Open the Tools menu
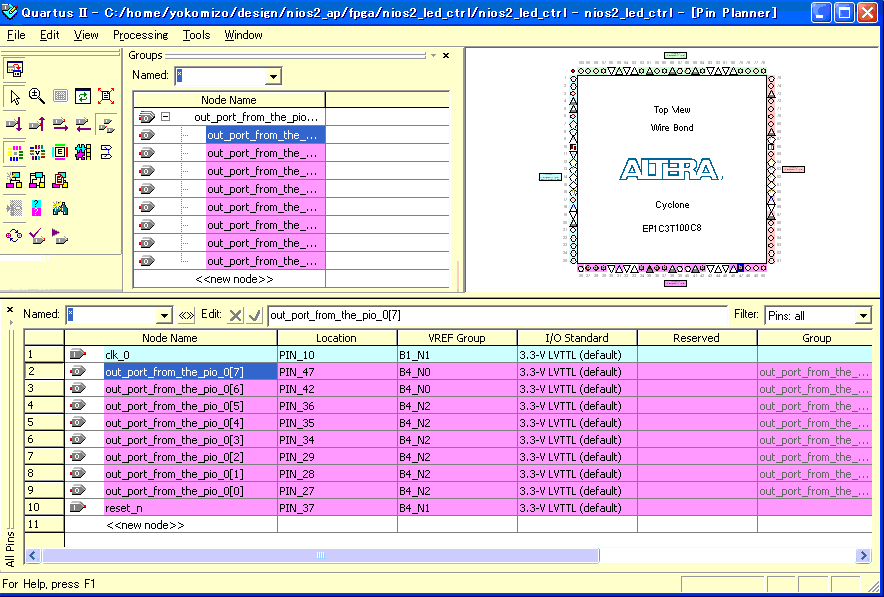The width and height of the screenshot is (884, 597). (x=196, y=35)
